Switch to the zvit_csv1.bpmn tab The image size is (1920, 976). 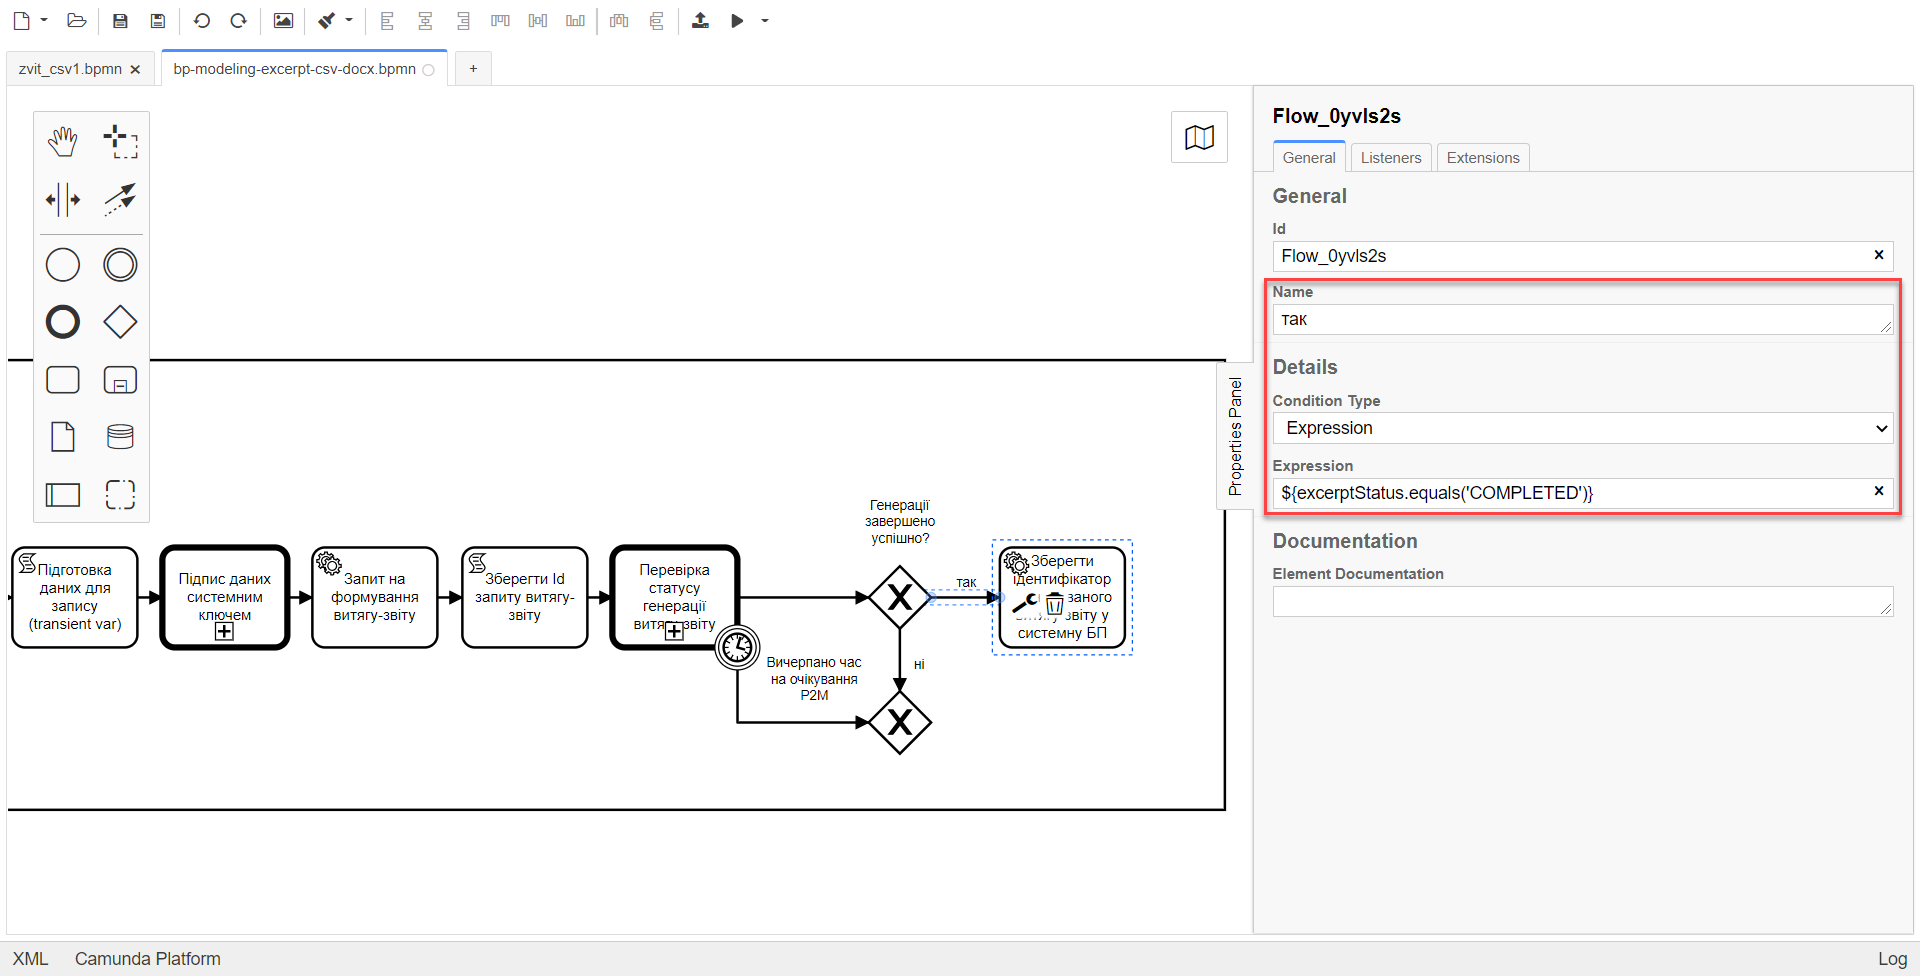click(70, 69)
